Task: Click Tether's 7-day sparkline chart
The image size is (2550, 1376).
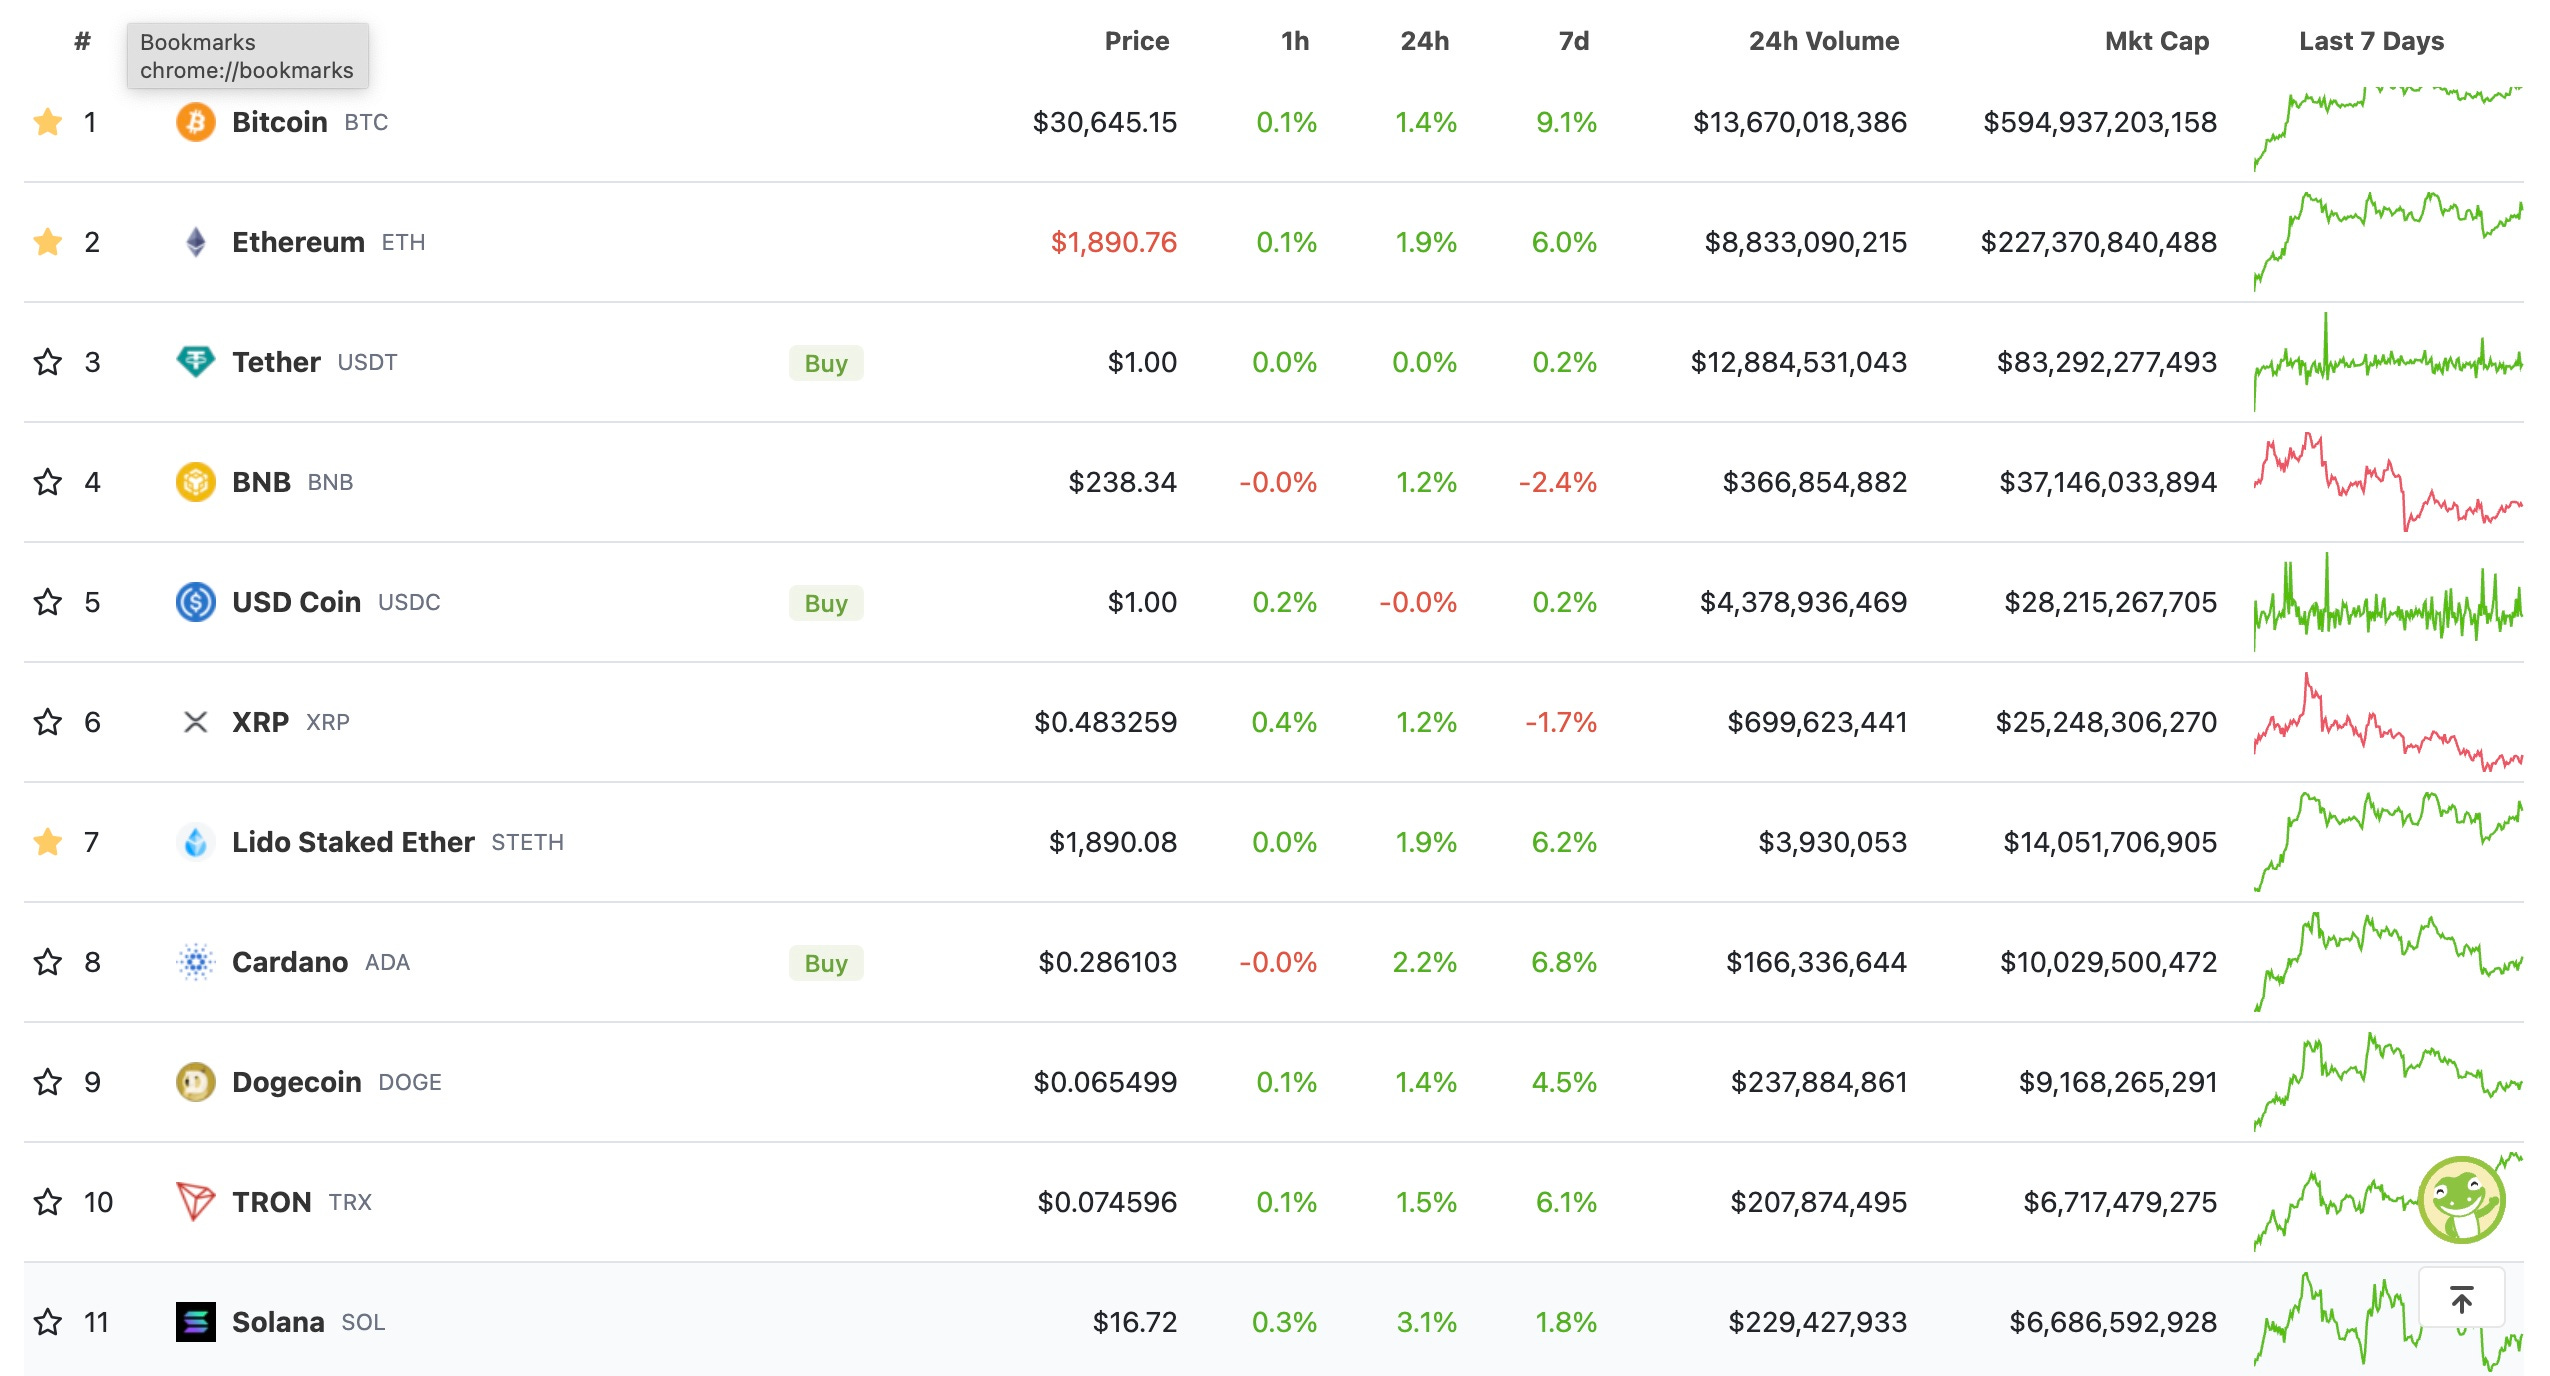Action: click(x=2388, y=362)
